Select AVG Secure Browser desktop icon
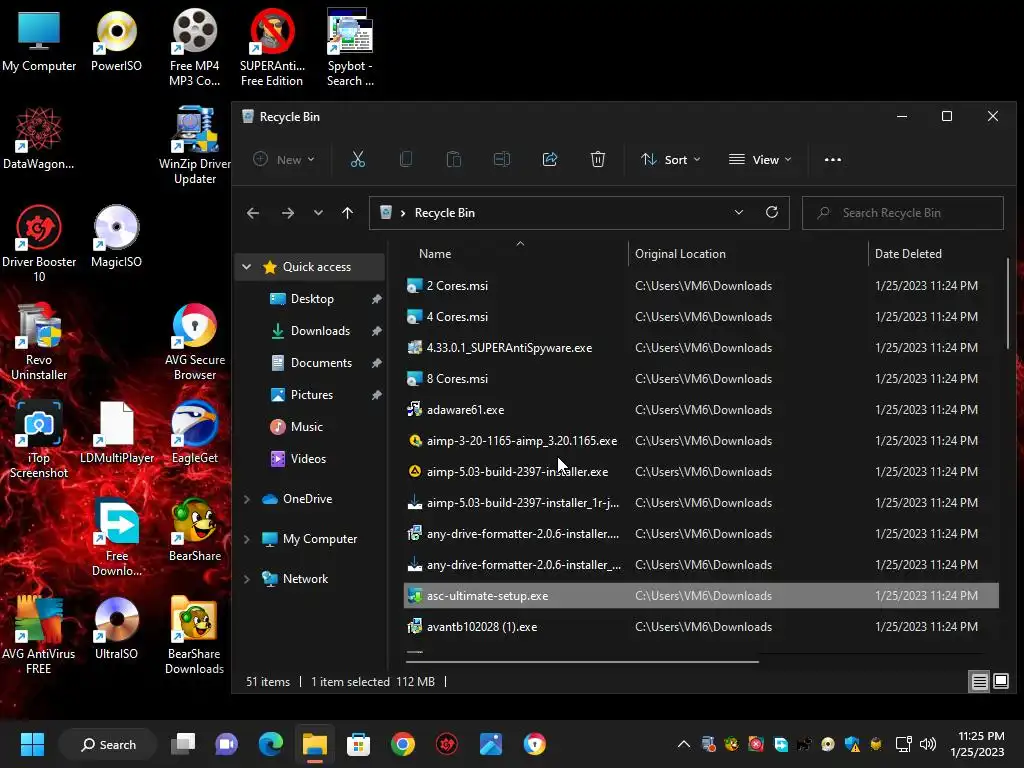The height and width of the screenshot is (768, 1024). pyautogui.click(x=195, y=342)
